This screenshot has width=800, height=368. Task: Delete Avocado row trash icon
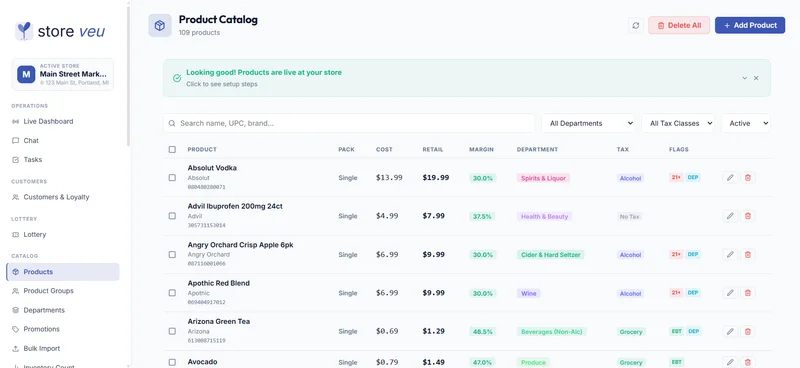[x=747, y=362]
